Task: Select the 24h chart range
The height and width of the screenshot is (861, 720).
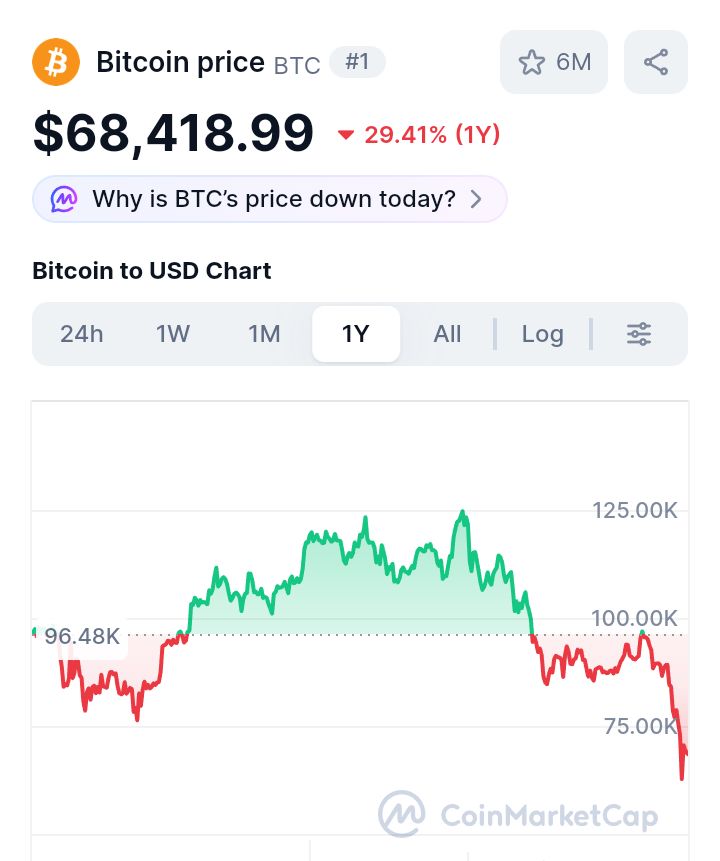Action: pos(82,334)
